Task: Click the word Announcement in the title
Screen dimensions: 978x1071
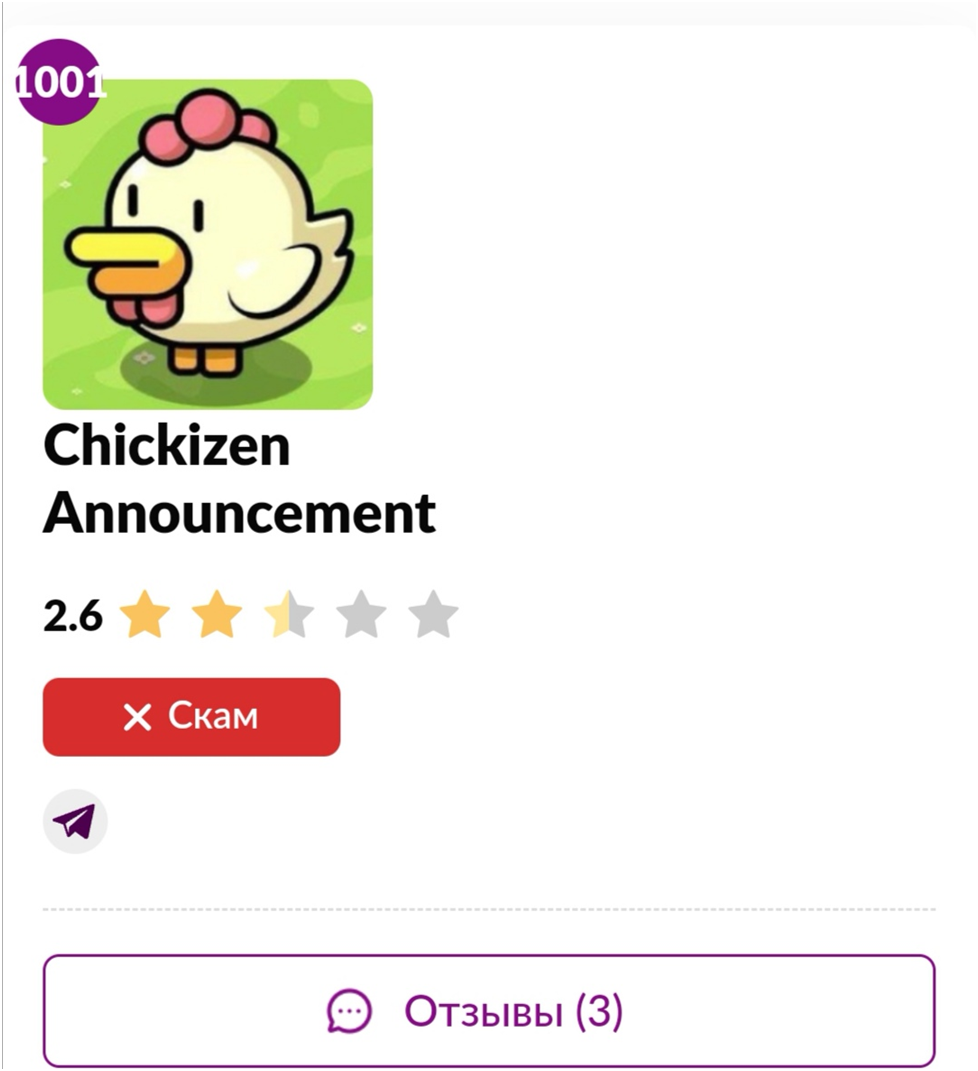Action: pos(239,513)
